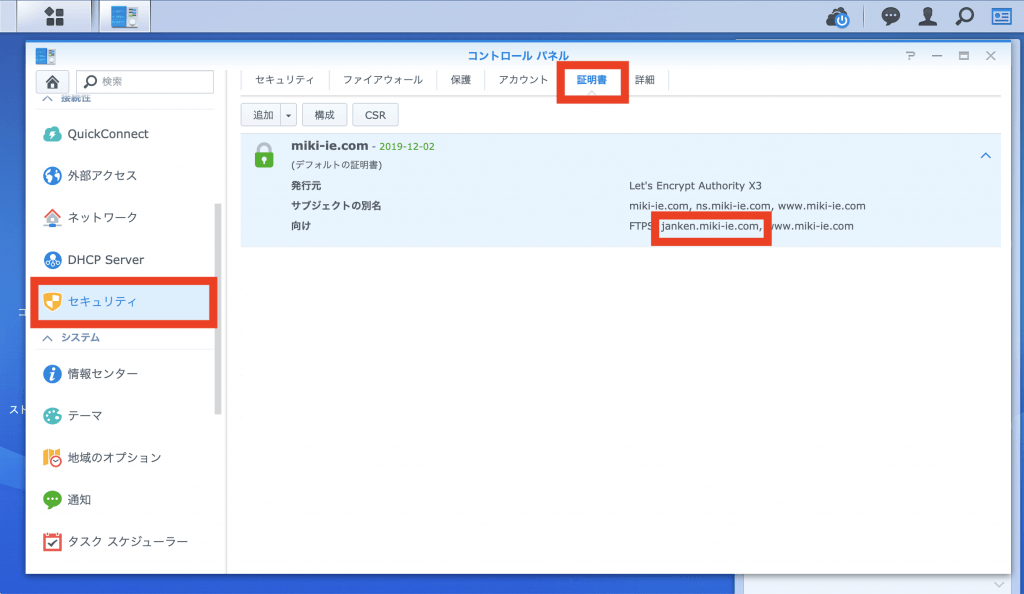Go to Control Panel home button
This screenshot has height=594, width=1024.
(52, 82)
